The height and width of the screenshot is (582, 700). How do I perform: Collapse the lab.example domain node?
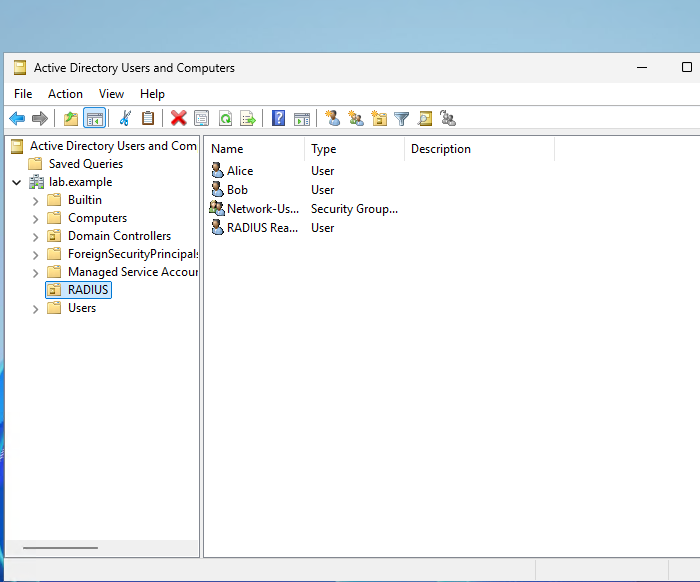(x=17, y=183)
